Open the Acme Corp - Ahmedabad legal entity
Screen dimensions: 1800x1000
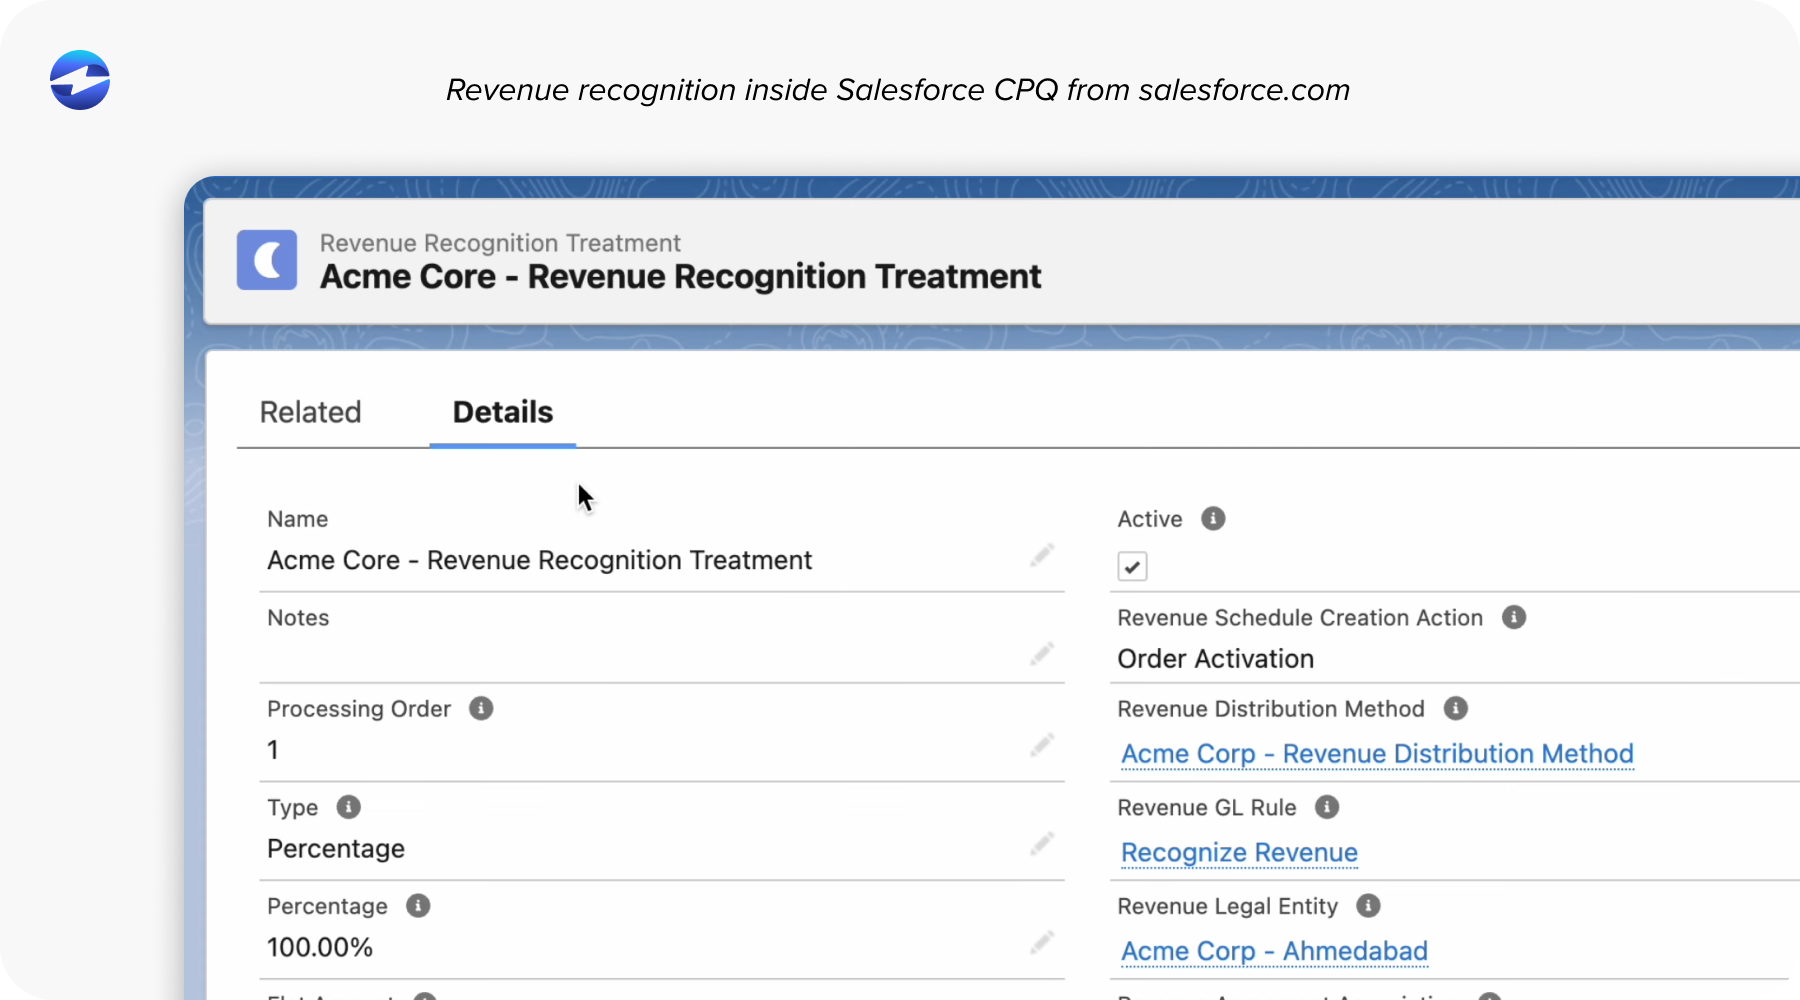(x=1273, y=951)
